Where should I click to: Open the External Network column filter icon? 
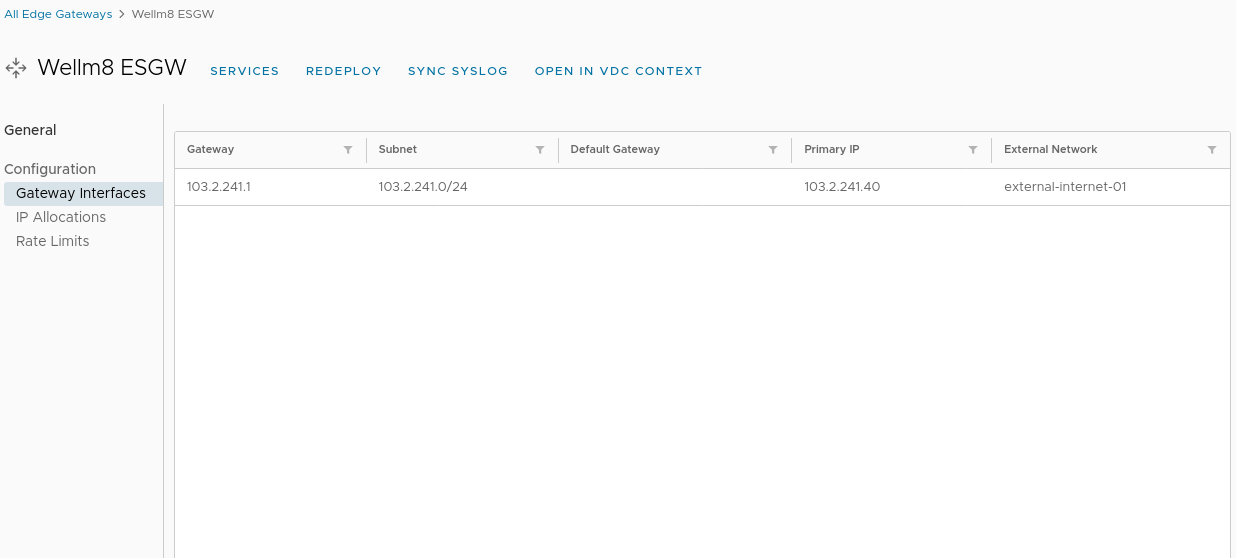pyautogui.click(x=1212, y=150)
